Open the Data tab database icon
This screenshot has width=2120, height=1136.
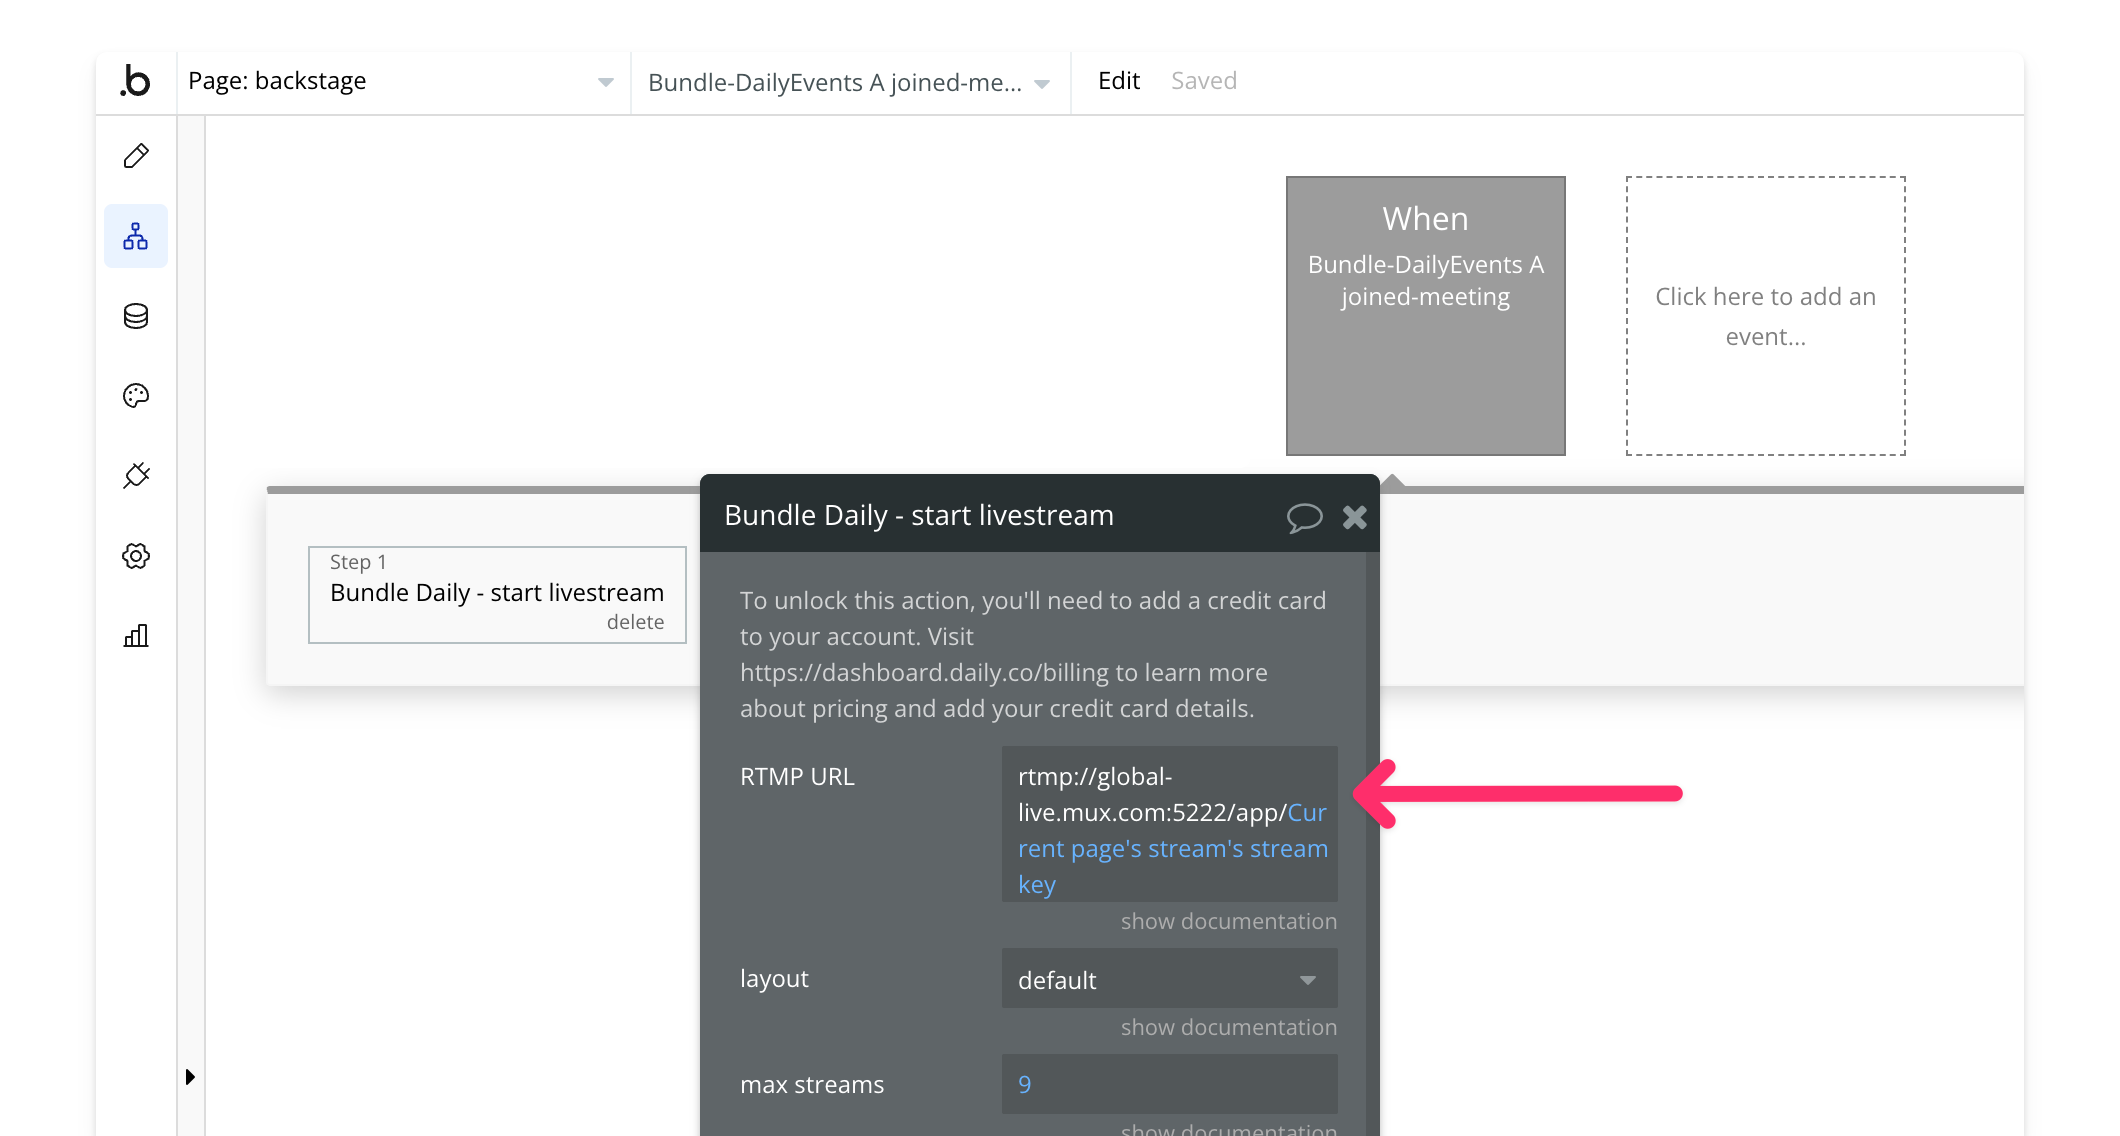point(136,316)
